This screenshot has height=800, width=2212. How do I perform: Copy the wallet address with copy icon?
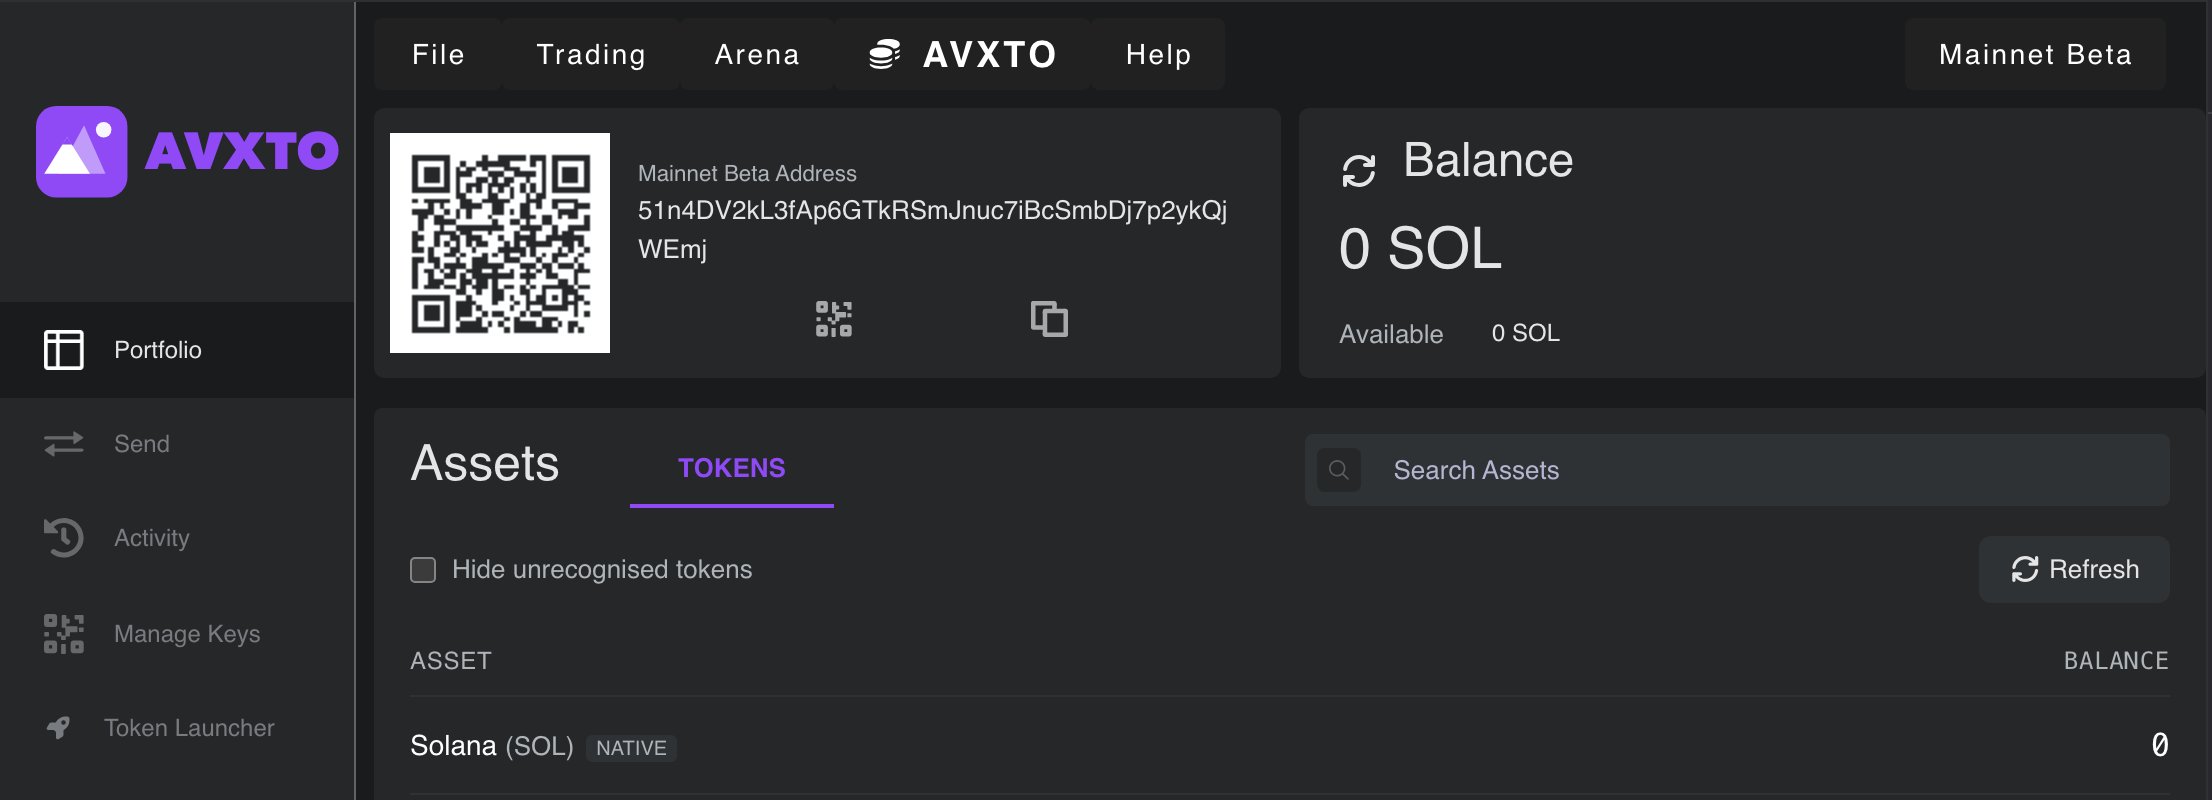1049,319
